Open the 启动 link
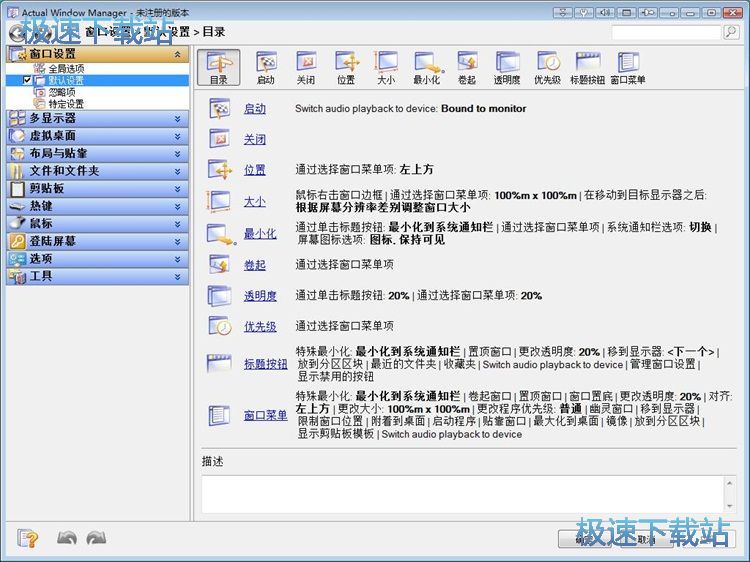 point(254,109)
